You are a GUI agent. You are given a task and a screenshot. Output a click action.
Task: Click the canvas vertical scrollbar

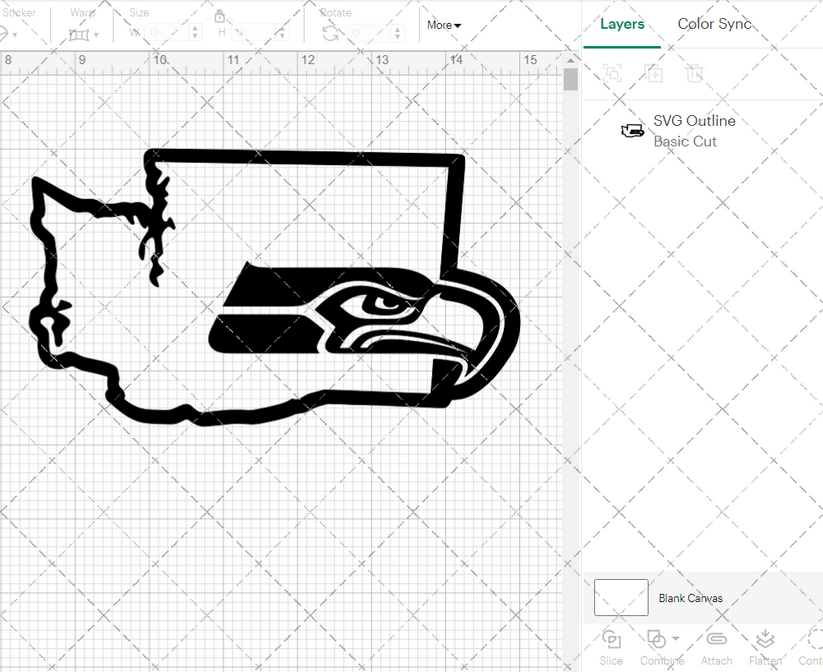click(571, 78)
